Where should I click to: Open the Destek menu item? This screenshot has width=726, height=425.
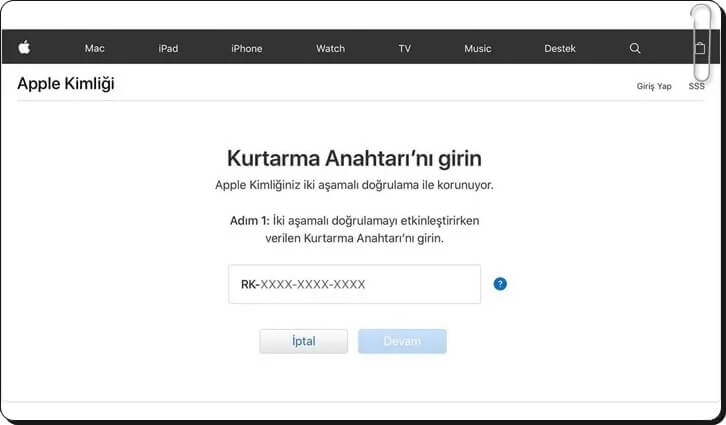[560, 49]
